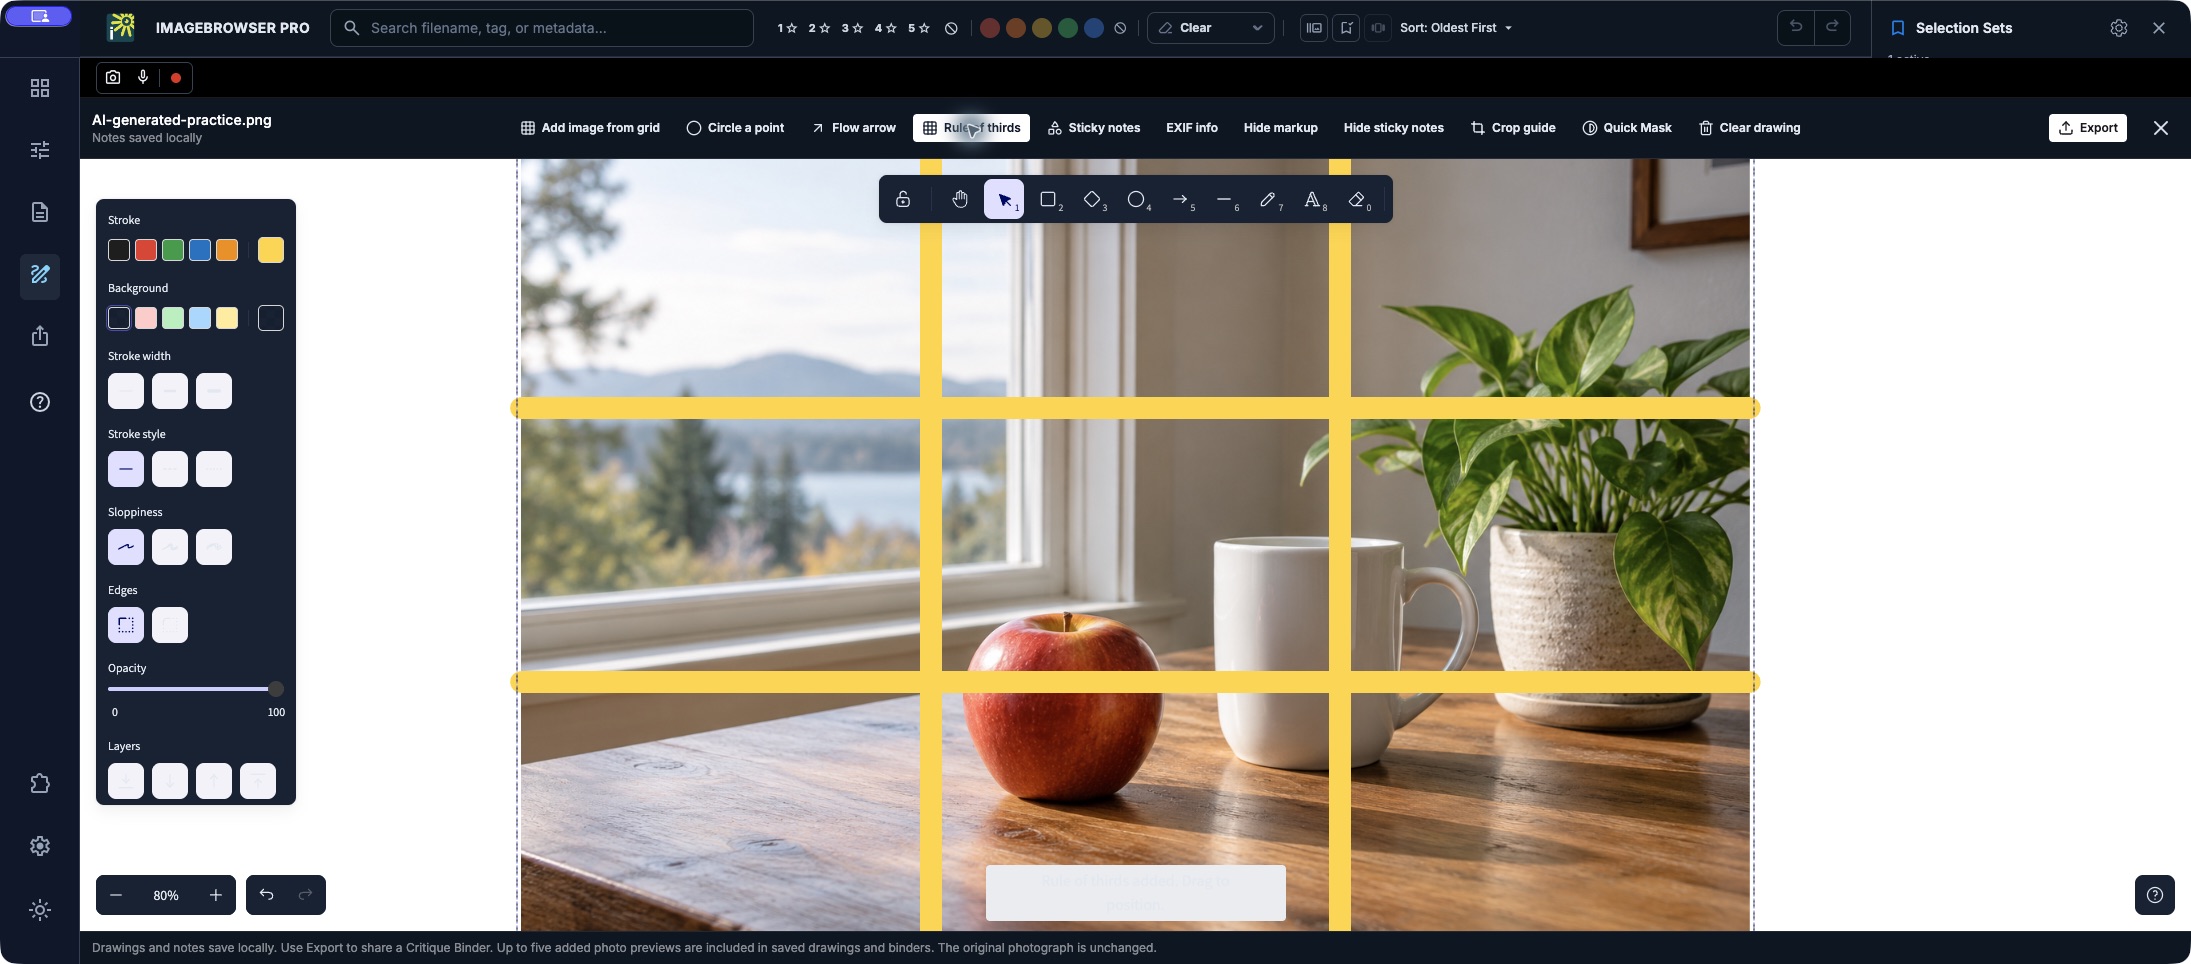Open the plugins puzzle sidebar icon
Screen dimensions: 2191x964
tap(40, 784)
